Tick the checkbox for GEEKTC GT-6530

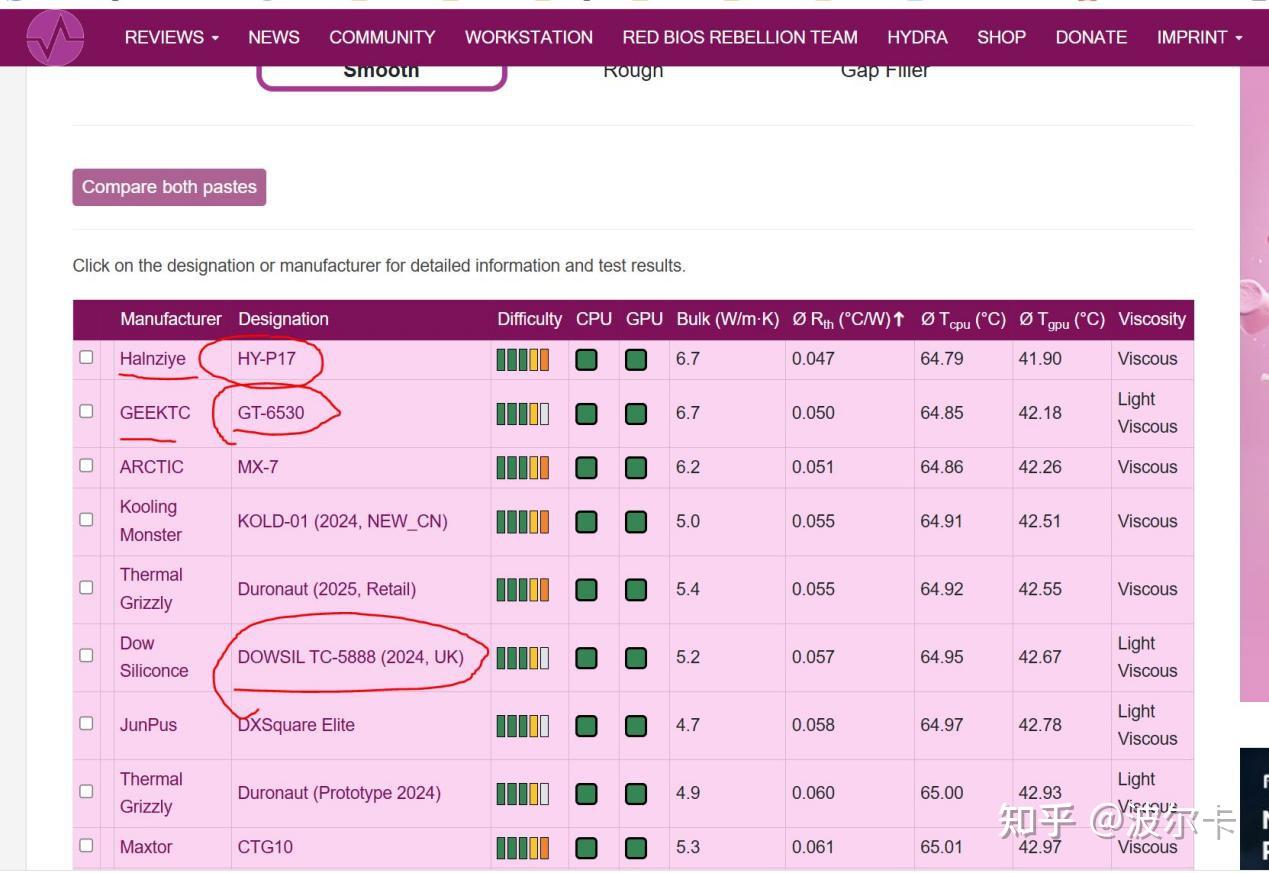tap(86, 411)
